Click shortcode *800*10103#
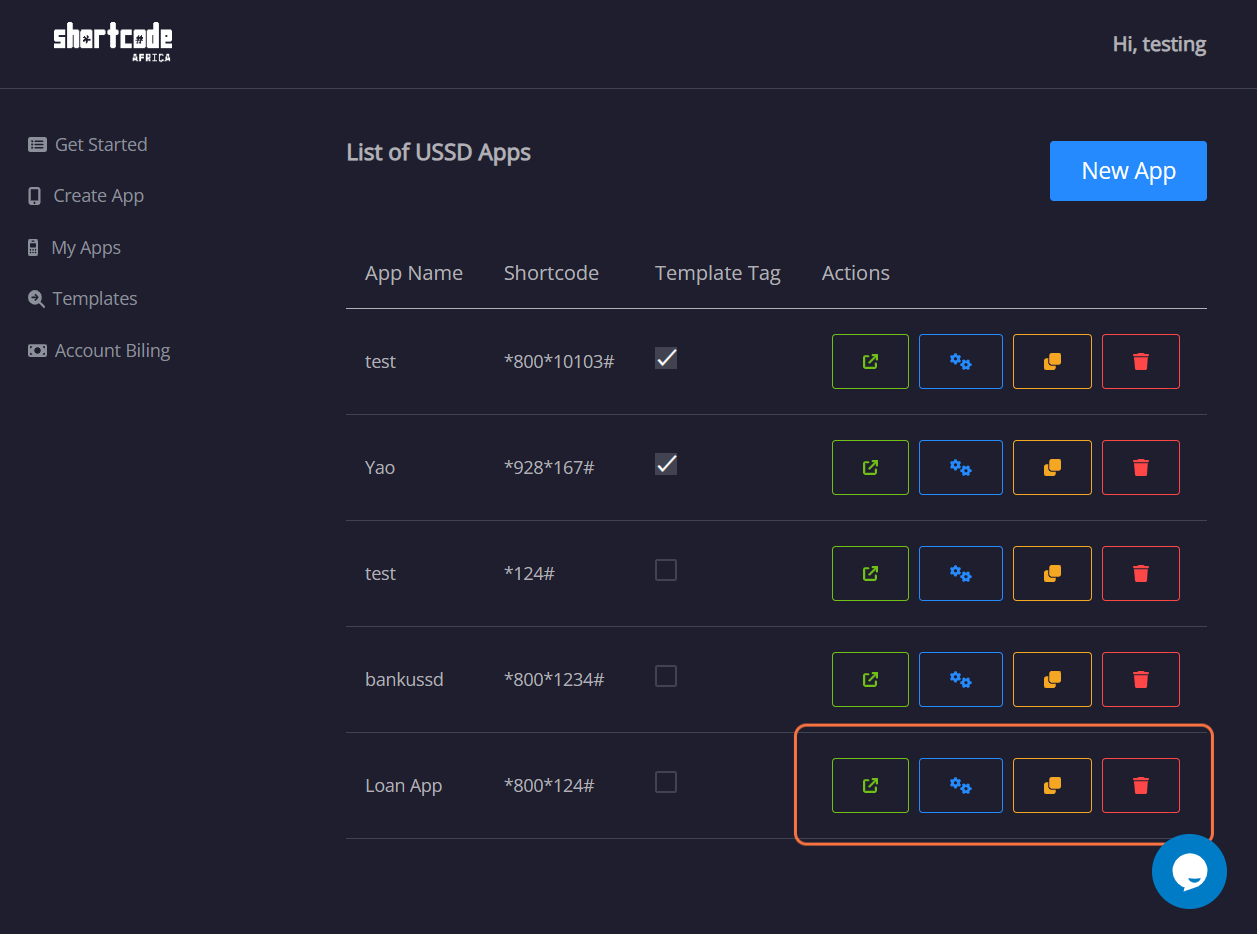 pos(559,361)
